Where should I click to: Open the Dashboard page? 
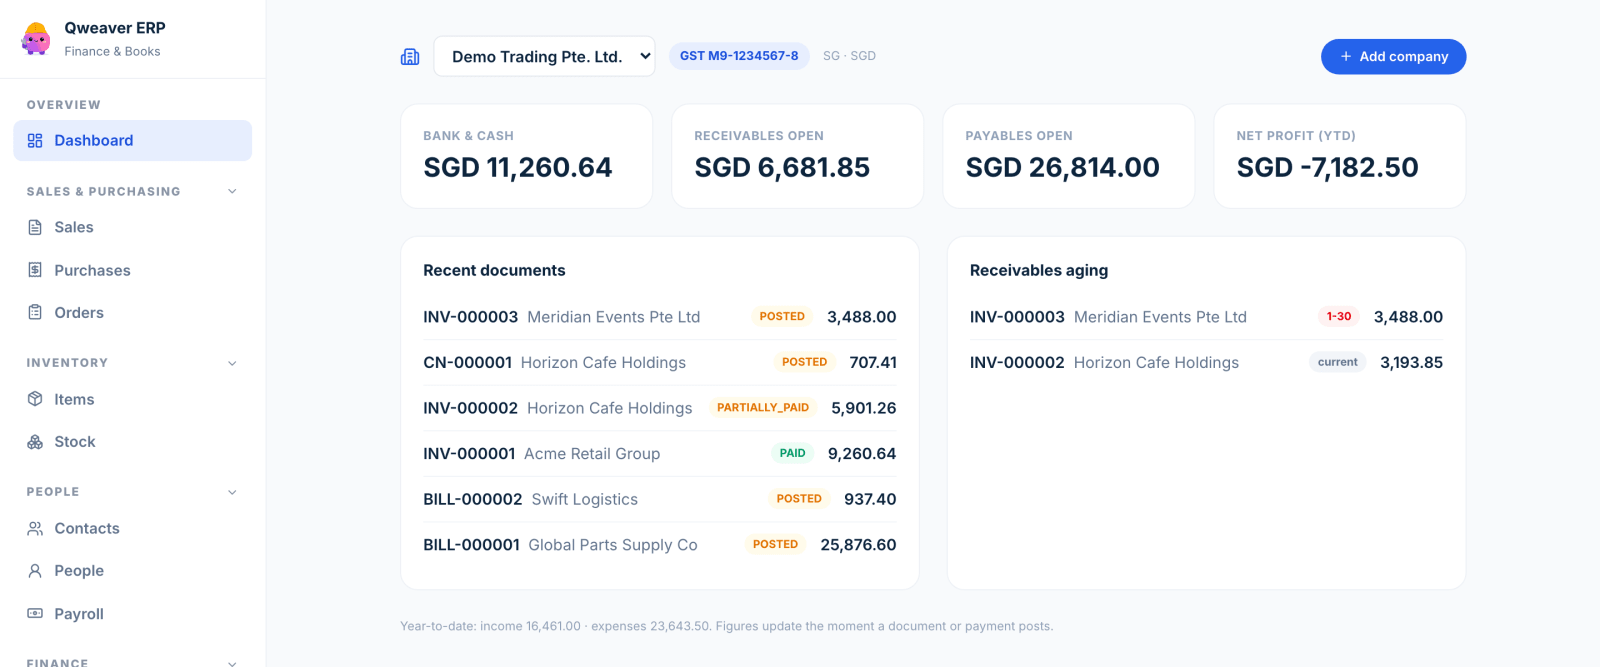coord(132,141)
